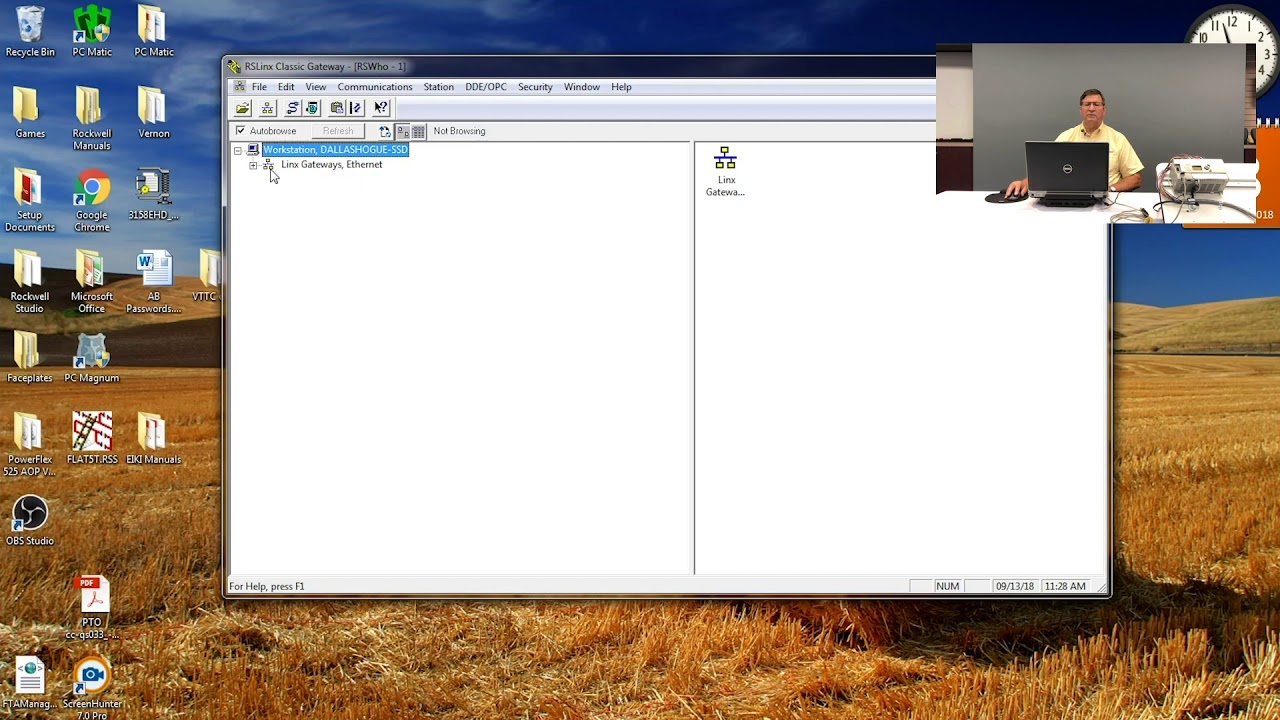This screenshot has height=720, width=1280.
Task: Select the PC Magnum desktop icon
Action: point(92,358)
